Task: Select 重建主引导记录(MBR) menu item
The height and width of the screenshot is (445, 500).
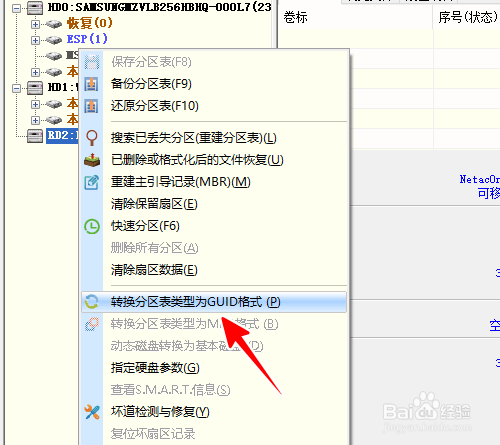Action: 214,182
